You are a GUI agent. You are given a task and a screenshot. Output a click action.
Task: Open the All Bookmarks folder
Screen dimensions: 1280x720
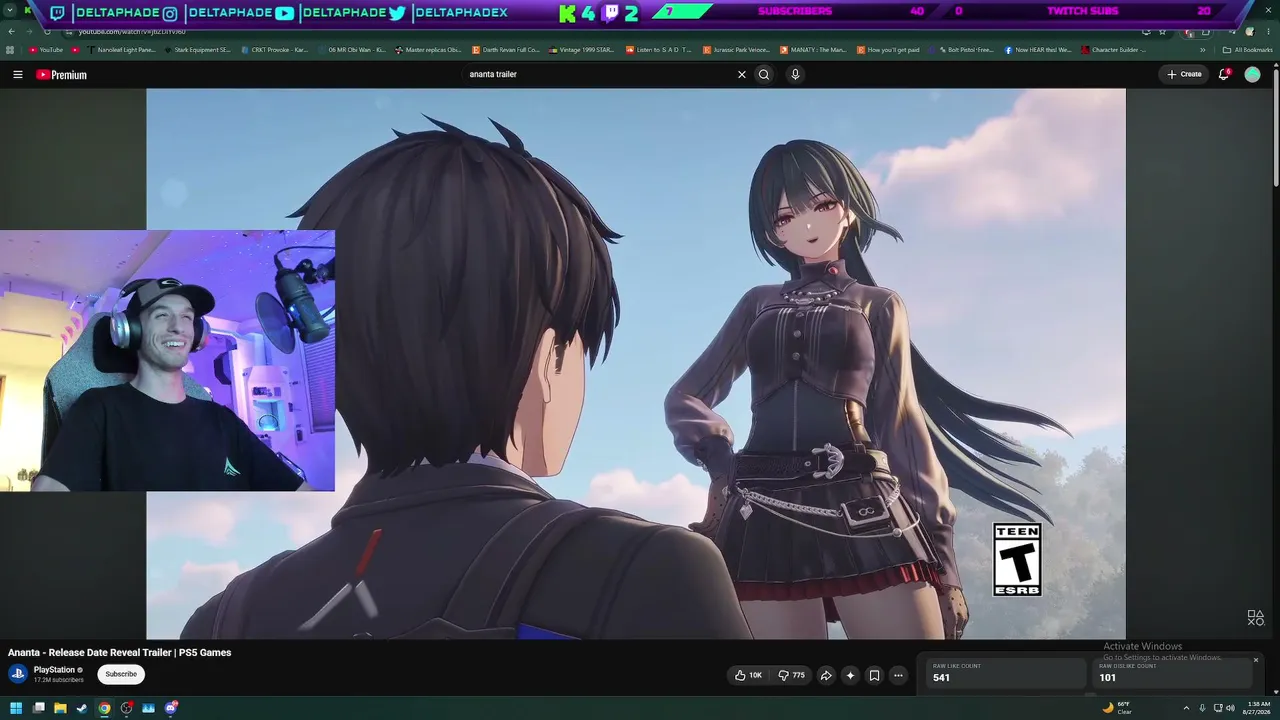(1247, 50)
